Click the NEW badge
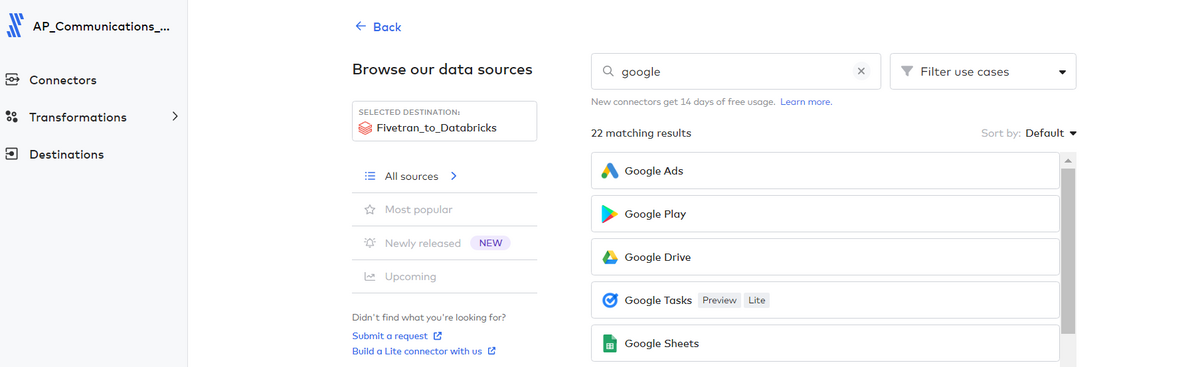 [x=490, y=243]
